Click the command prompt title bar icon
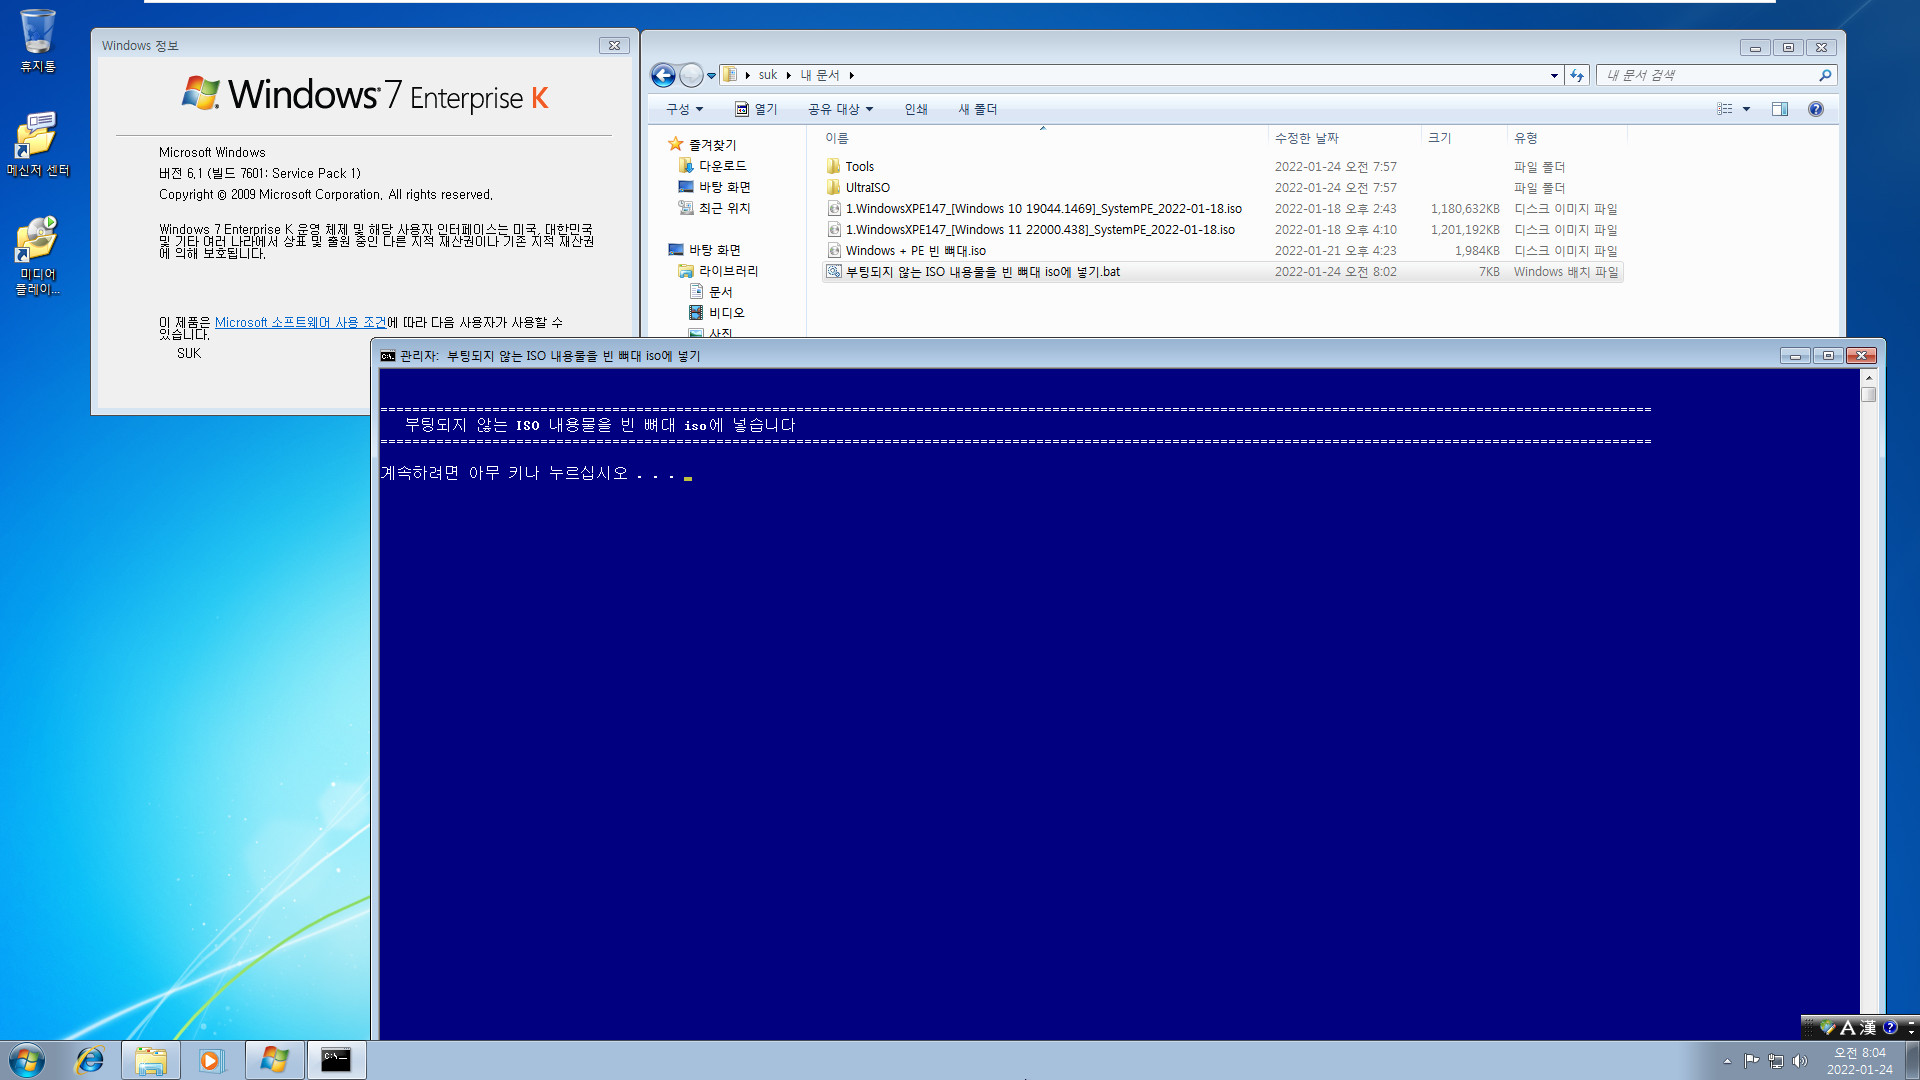This screenshot has width=1920, height=1080. click(387, 356)
